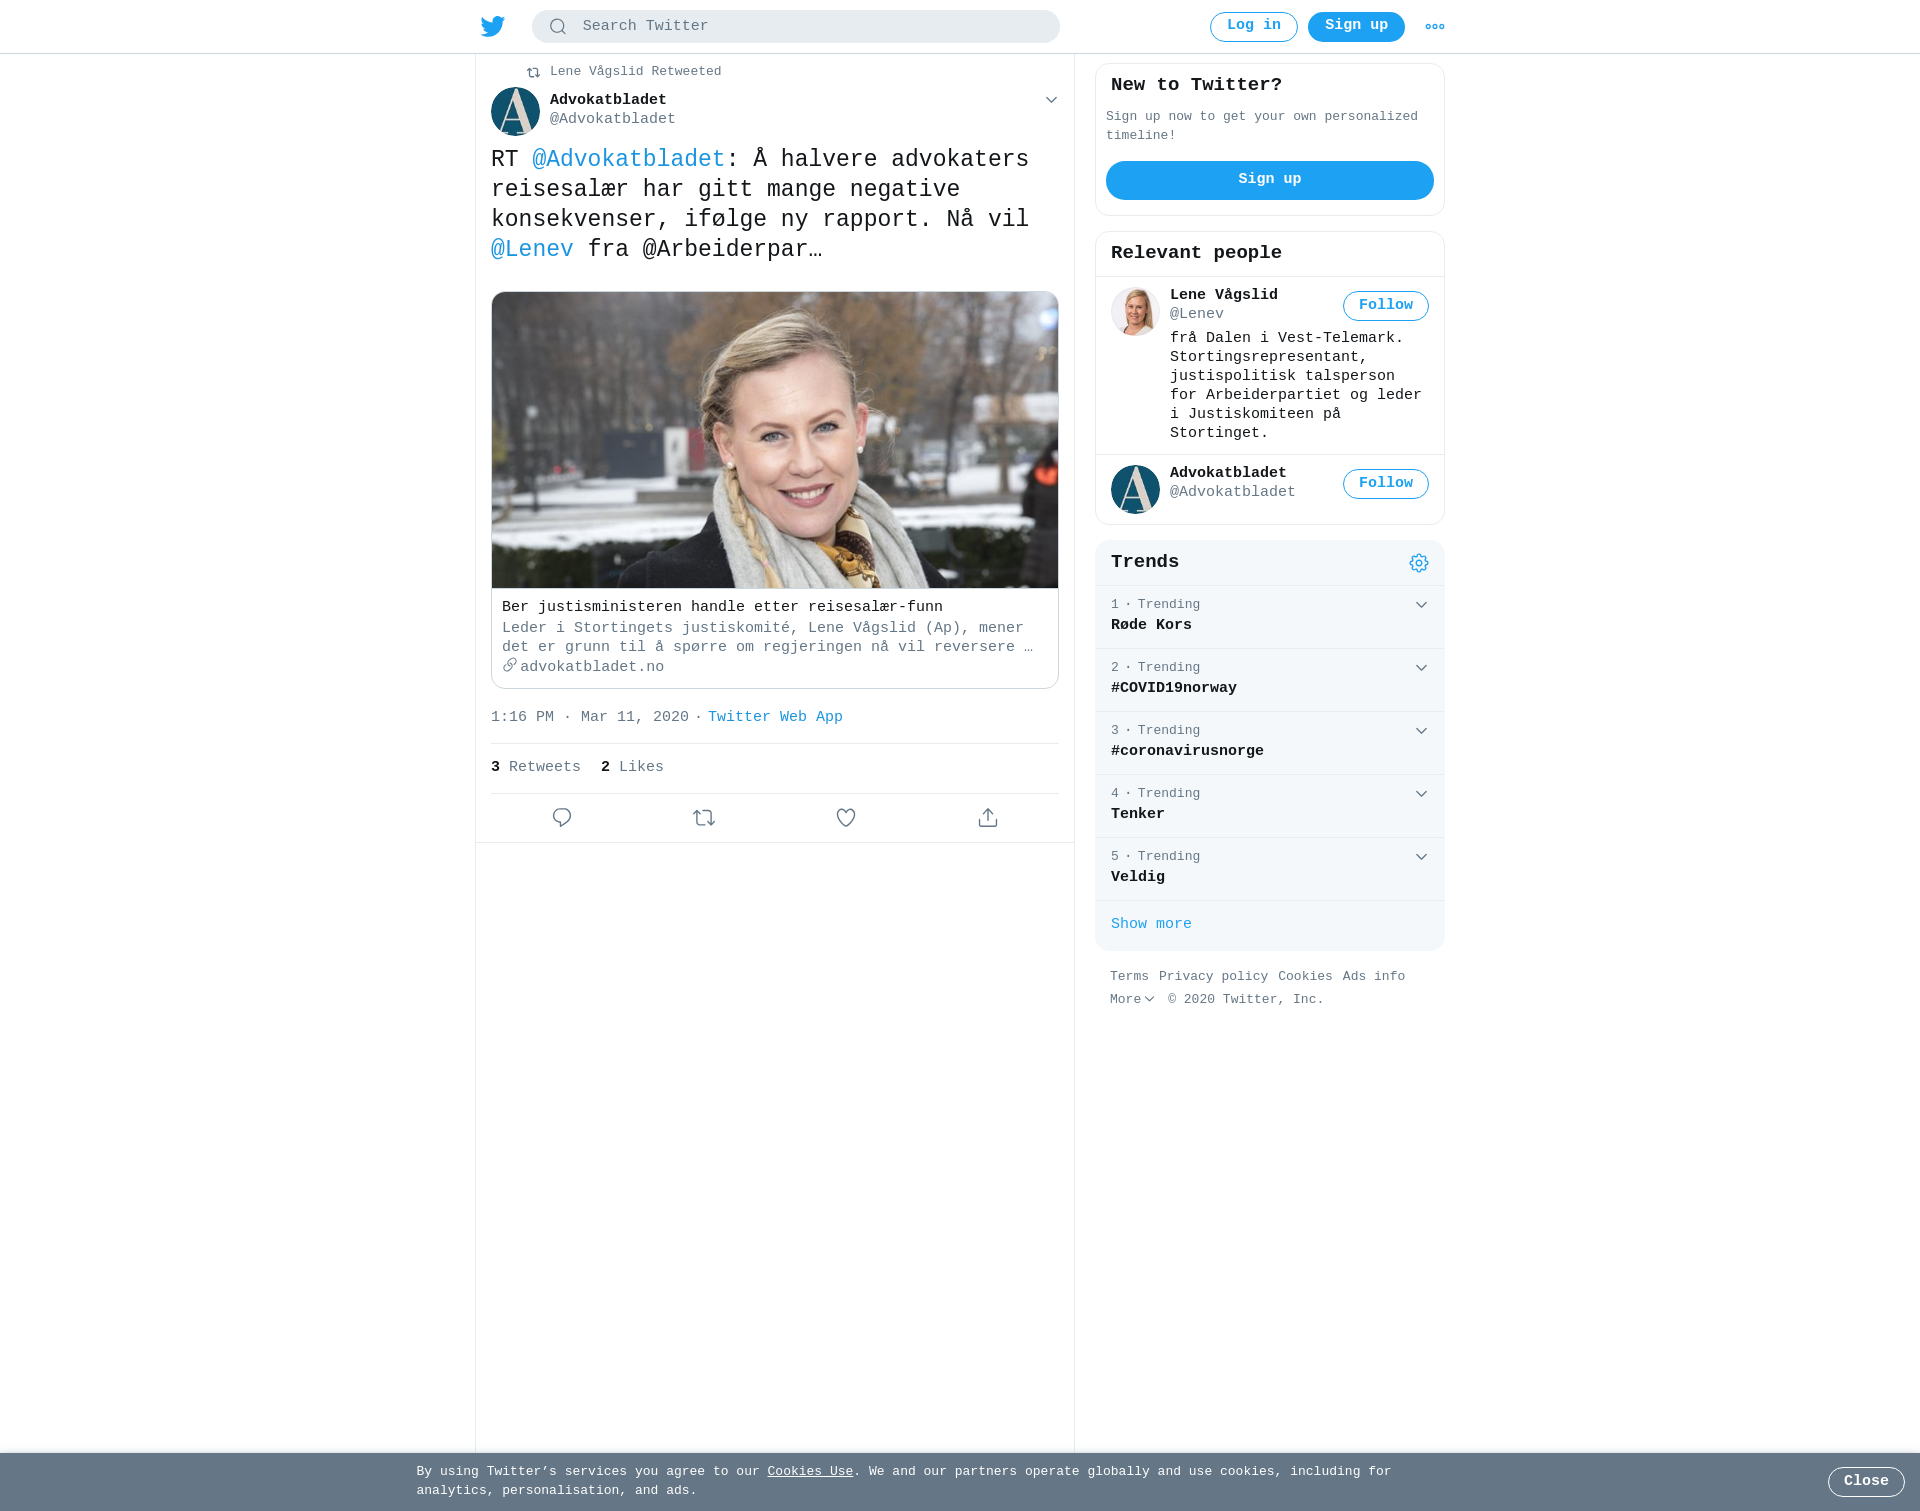Open the Ads info footer link
This screenshot has width=1920, height=1511.
click(x=1374, y=977)
